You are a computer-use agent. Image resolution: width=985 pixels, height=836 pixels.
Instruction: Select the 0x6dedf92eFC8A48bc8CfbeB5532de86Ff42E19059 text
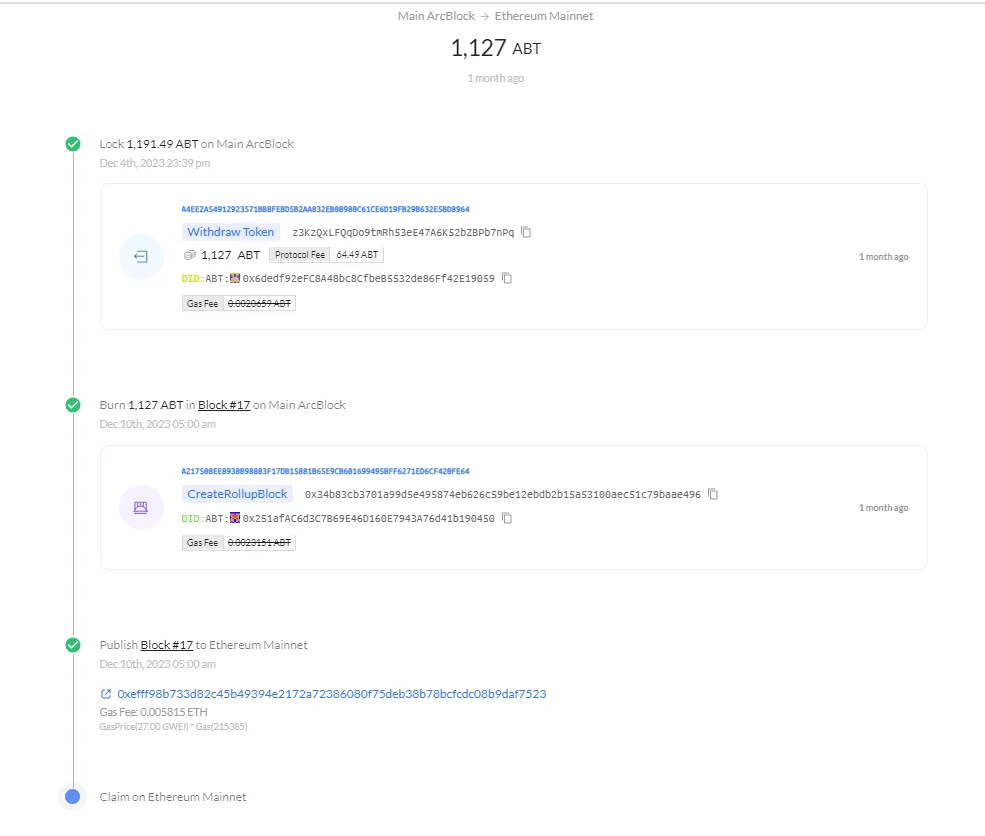point(369,278)
